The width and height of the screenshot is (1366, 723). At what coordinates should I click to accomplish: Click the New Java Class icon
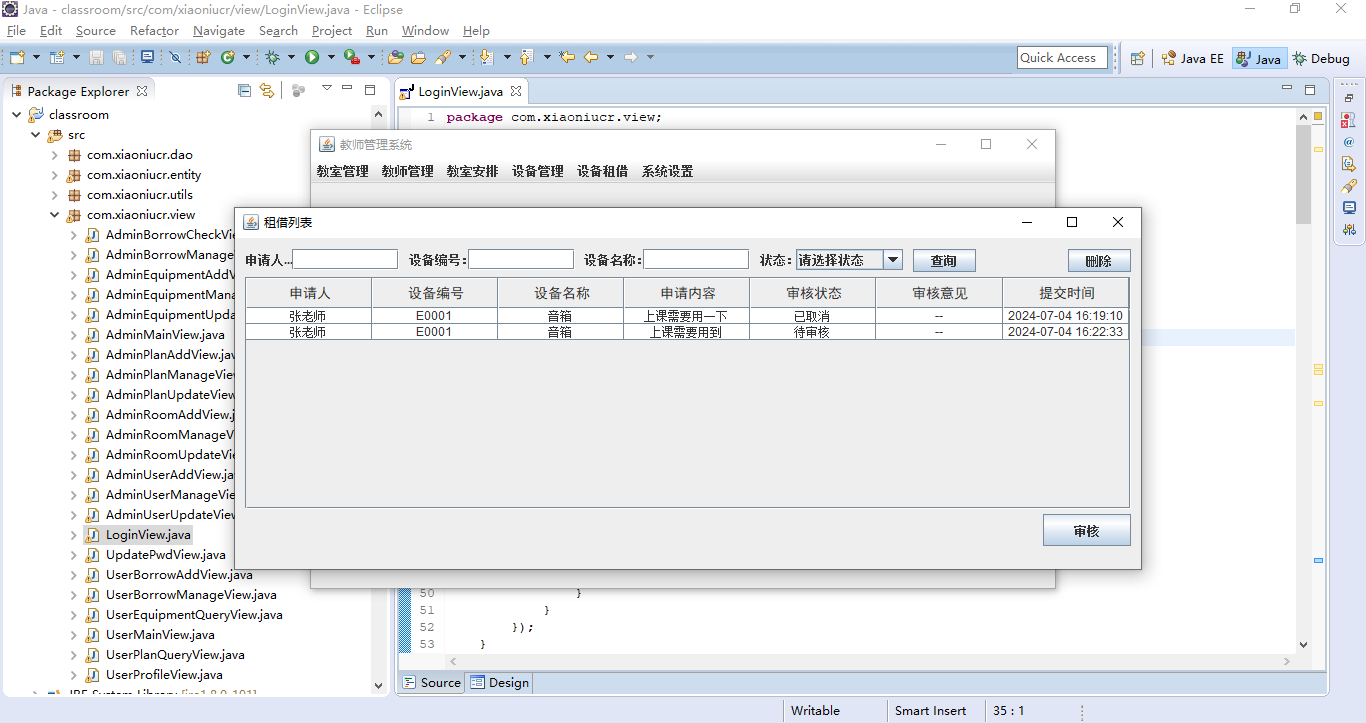click(x=227, y=58)
